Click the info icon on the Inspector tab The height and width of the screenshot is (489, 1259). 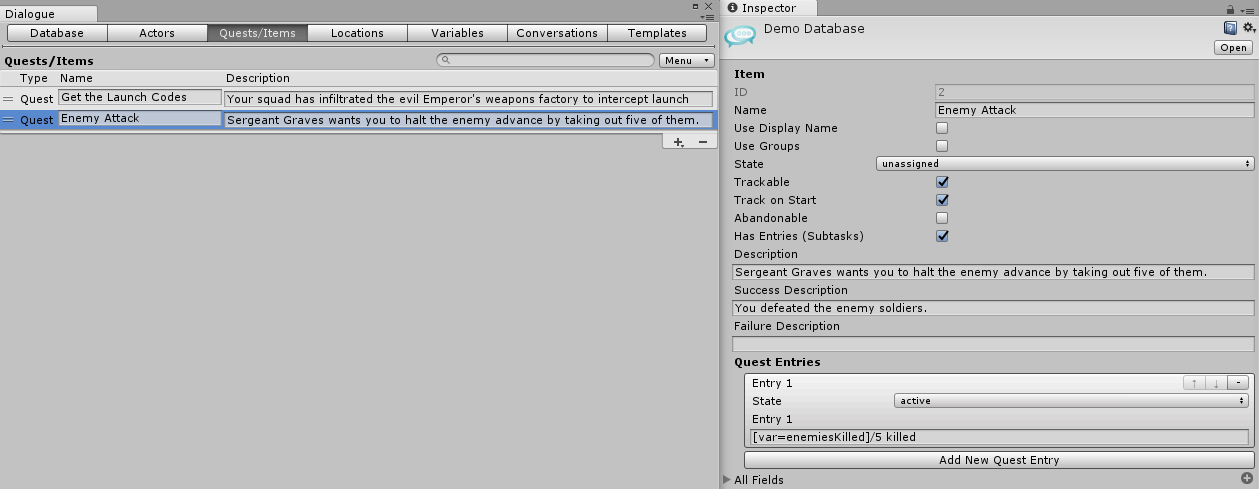[733, 8]
